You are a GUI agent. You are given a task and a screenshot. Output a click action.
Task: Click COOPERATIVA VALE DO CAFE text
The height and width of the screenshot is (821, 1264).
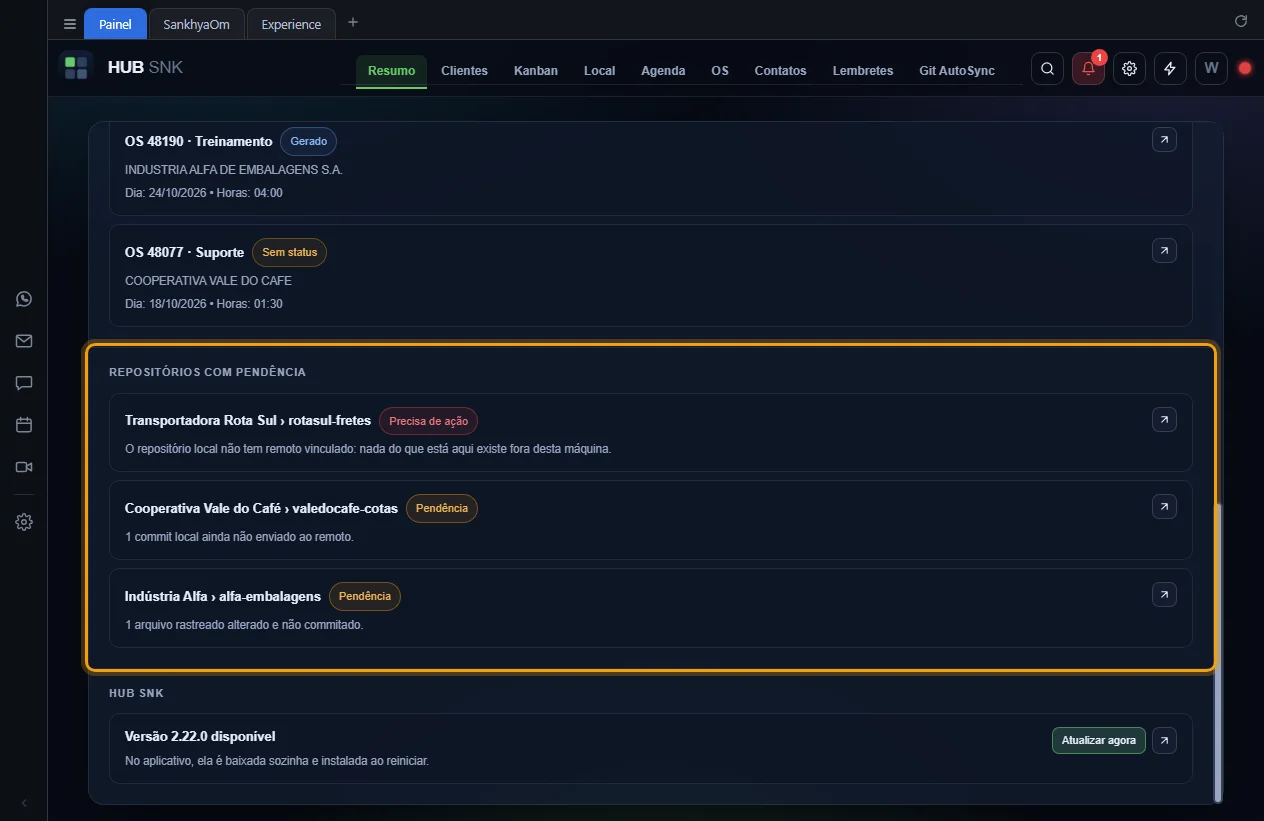coord(208,281)
